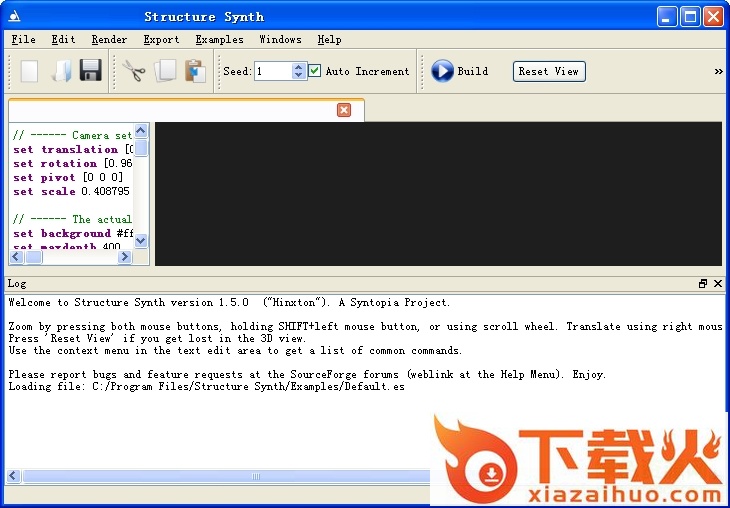Open the Help menu
The width and height of the screenshot is (730, 508).
(329, 40)
